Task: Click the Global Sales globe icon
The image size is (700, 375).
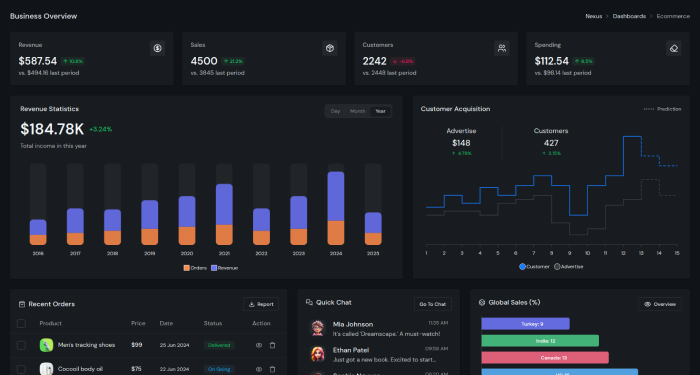Action: click(x=482, y=303)
